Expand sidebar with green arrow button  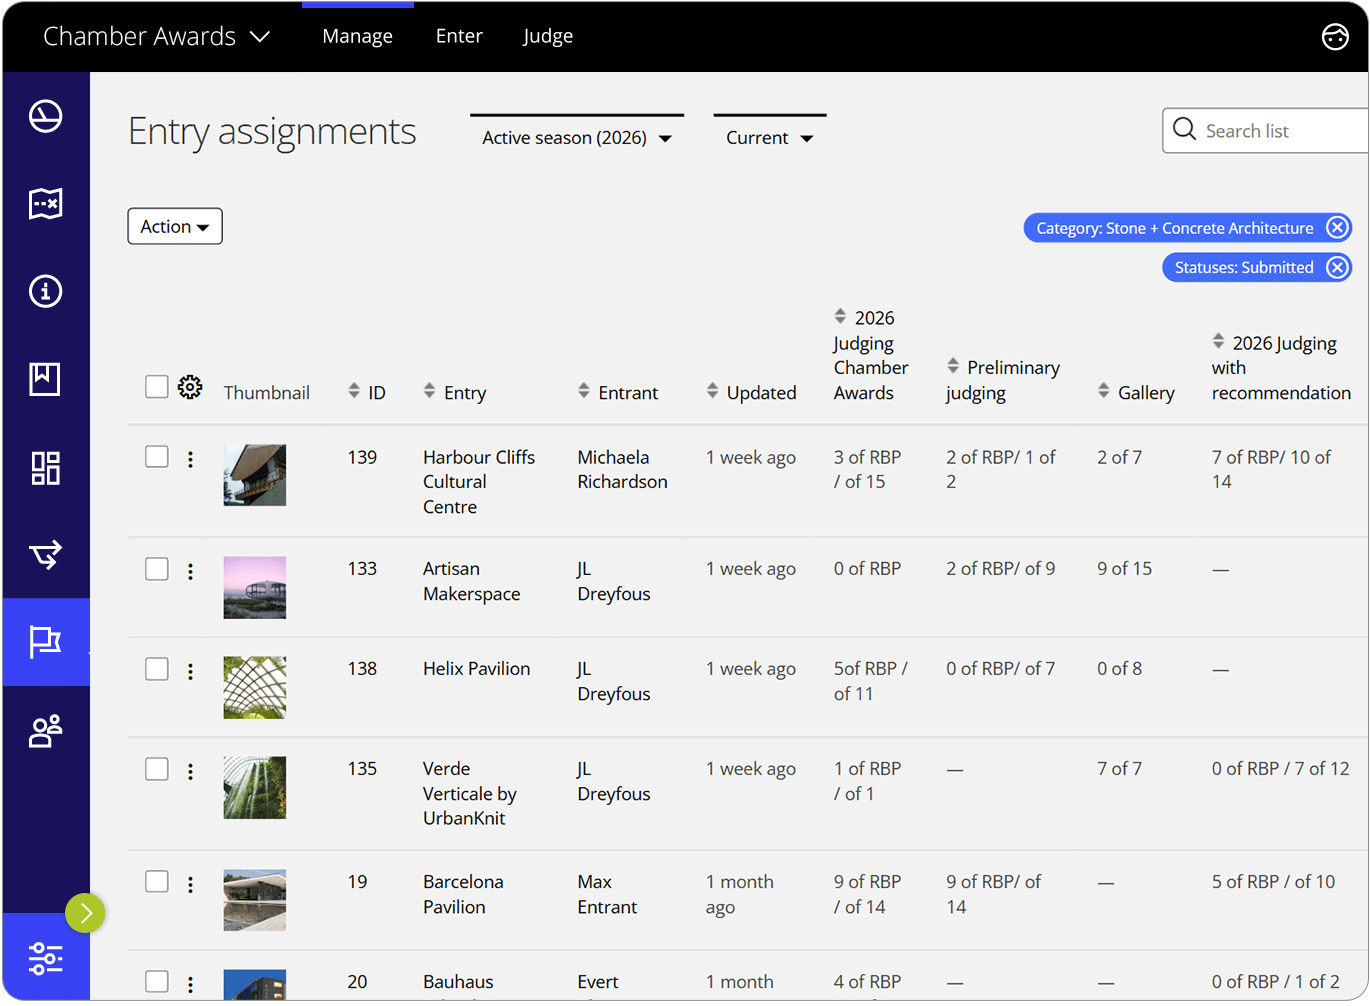click(85, 913)
